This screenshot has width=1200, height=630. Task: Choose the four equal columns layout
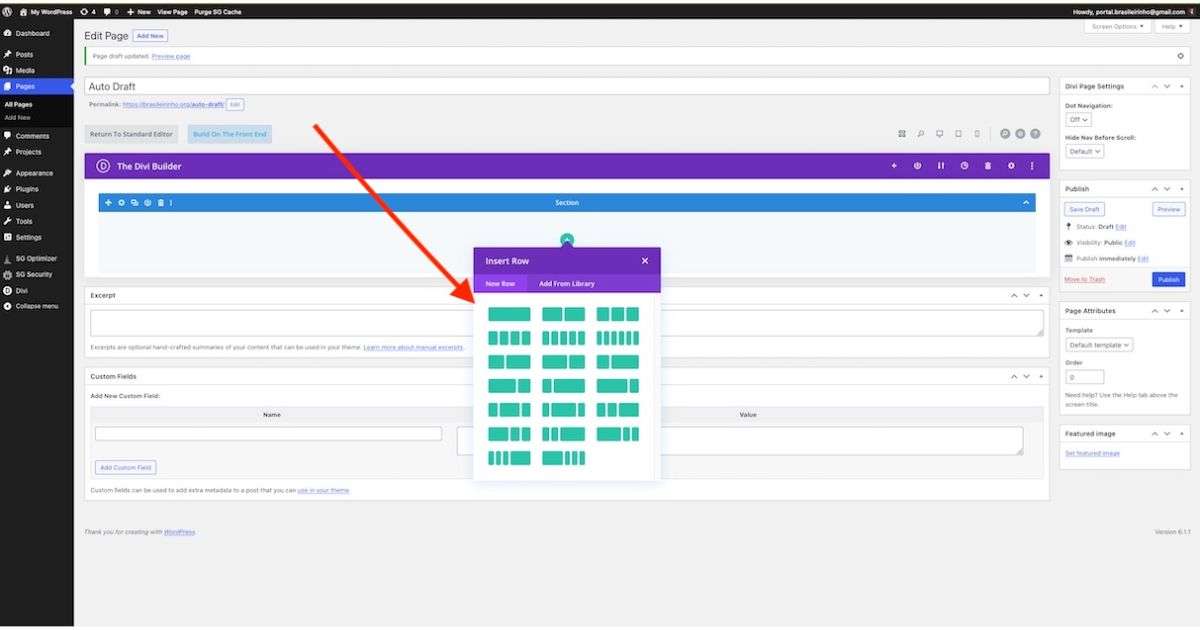509,338
